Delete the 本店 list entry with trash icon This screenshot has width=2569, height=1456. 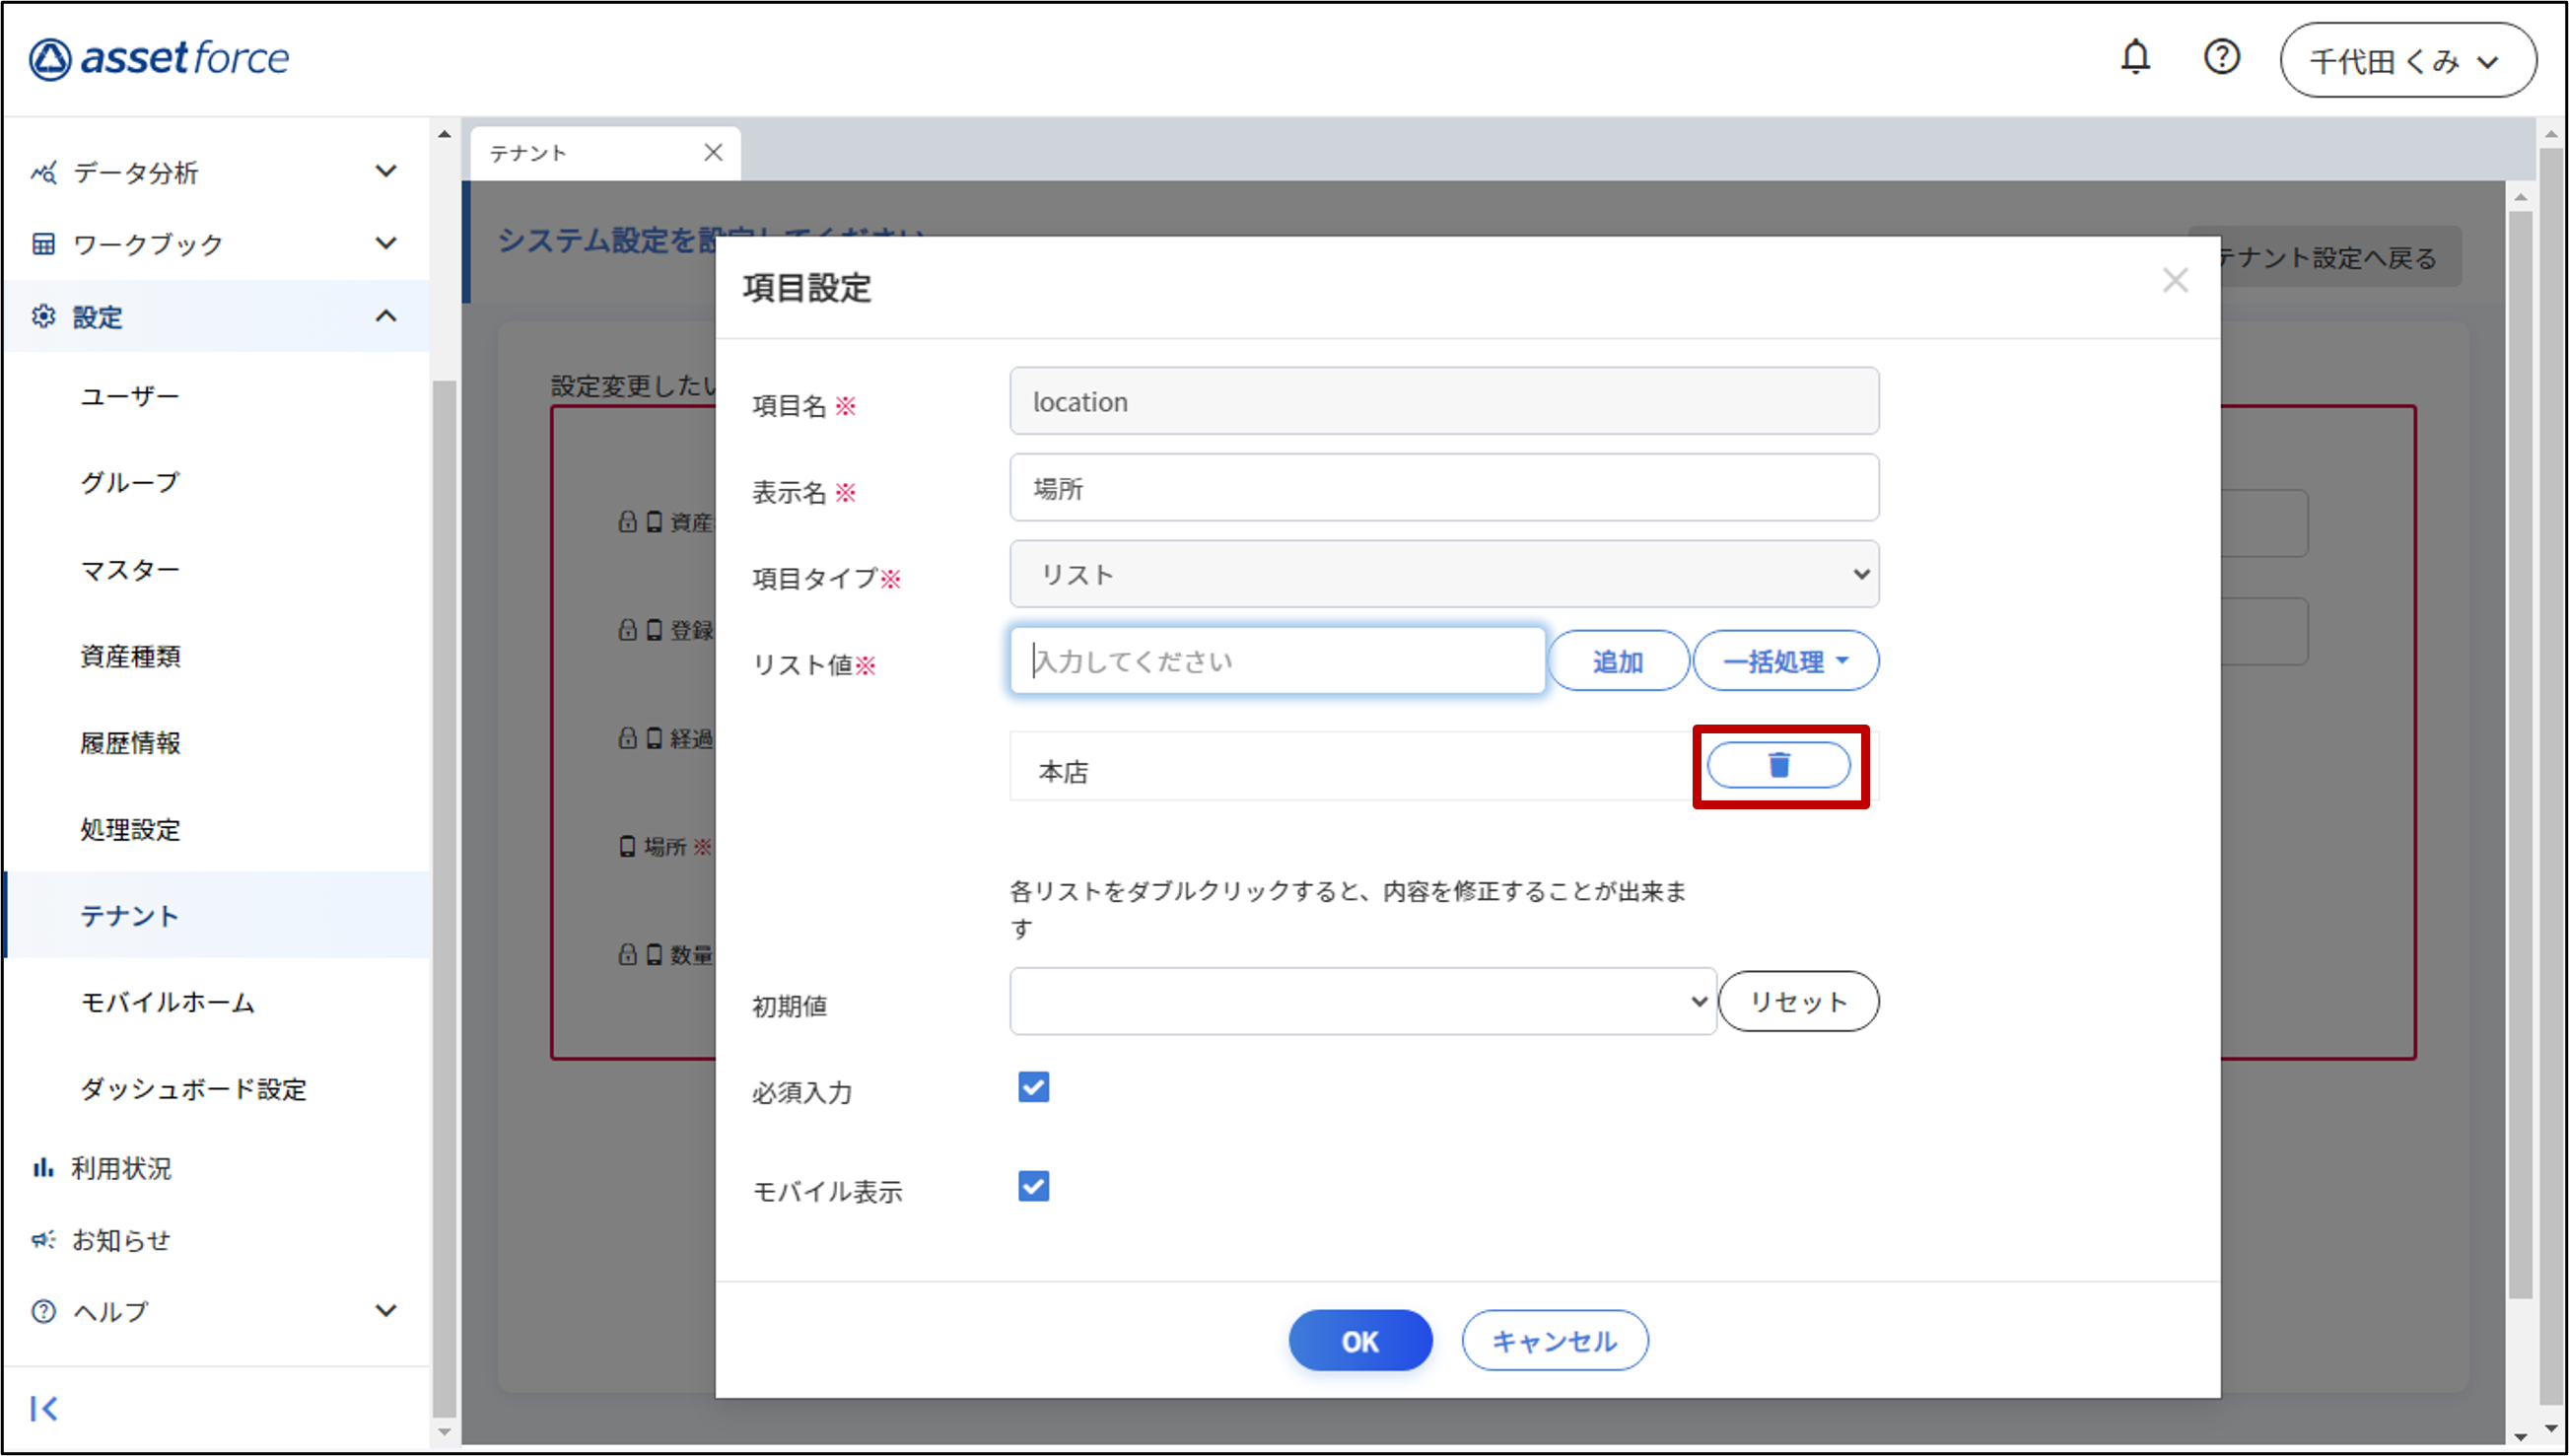coord(1778,765)
